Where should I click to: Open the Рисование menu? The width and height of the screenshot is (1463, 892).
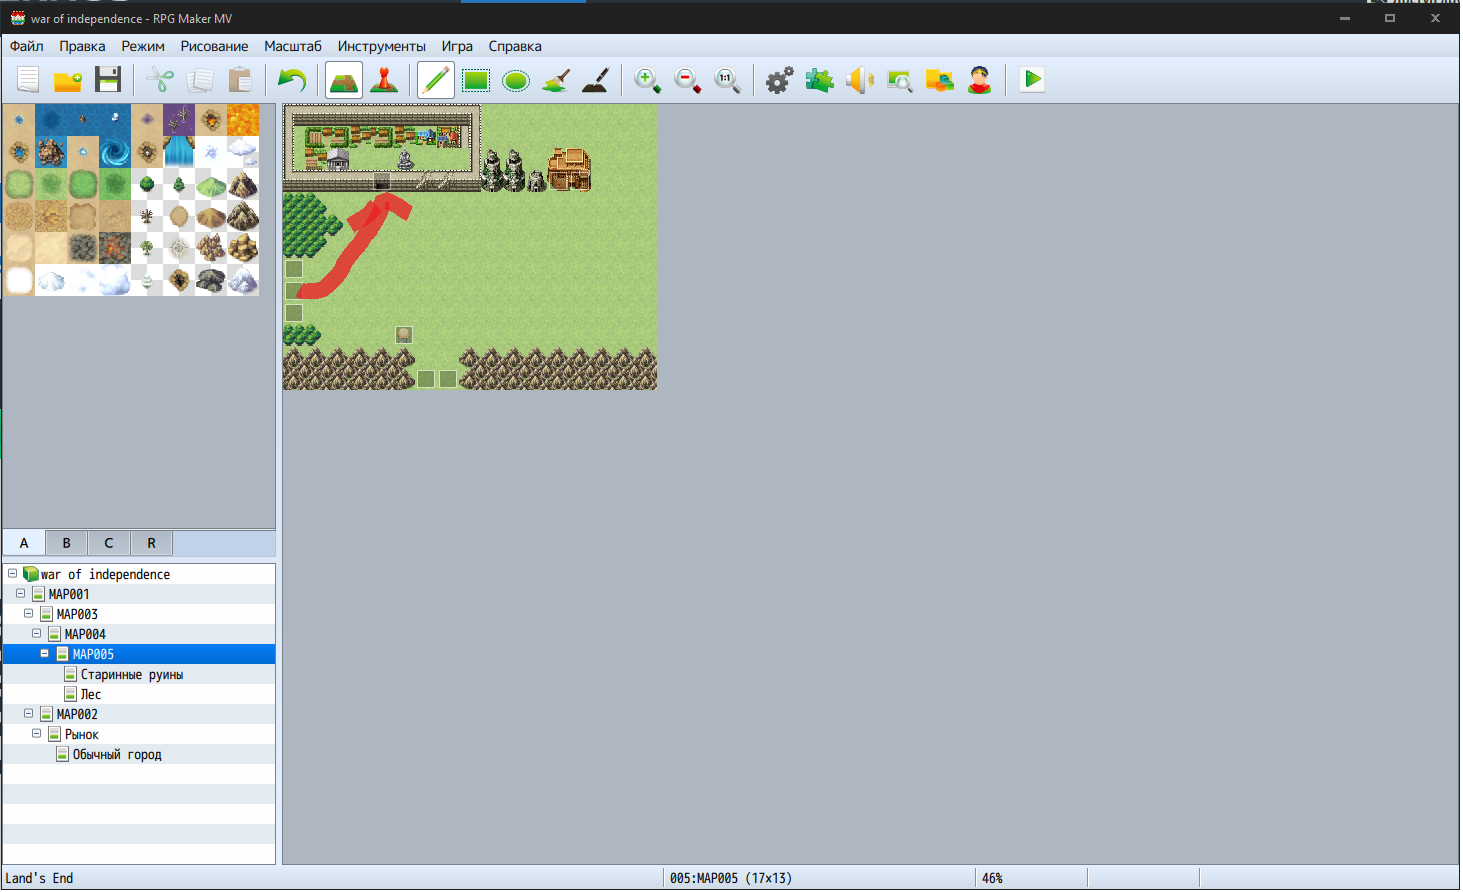pos(214,46)
